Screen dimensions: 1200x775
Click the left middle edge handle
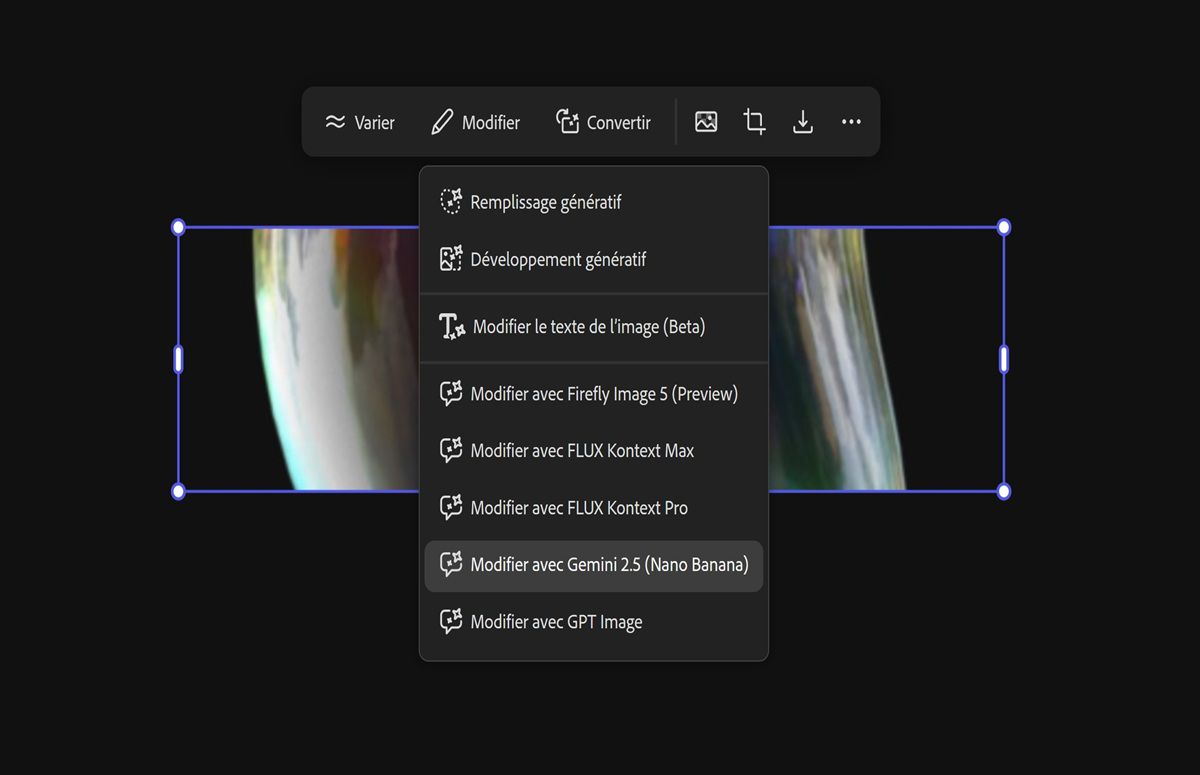point(178,359)
